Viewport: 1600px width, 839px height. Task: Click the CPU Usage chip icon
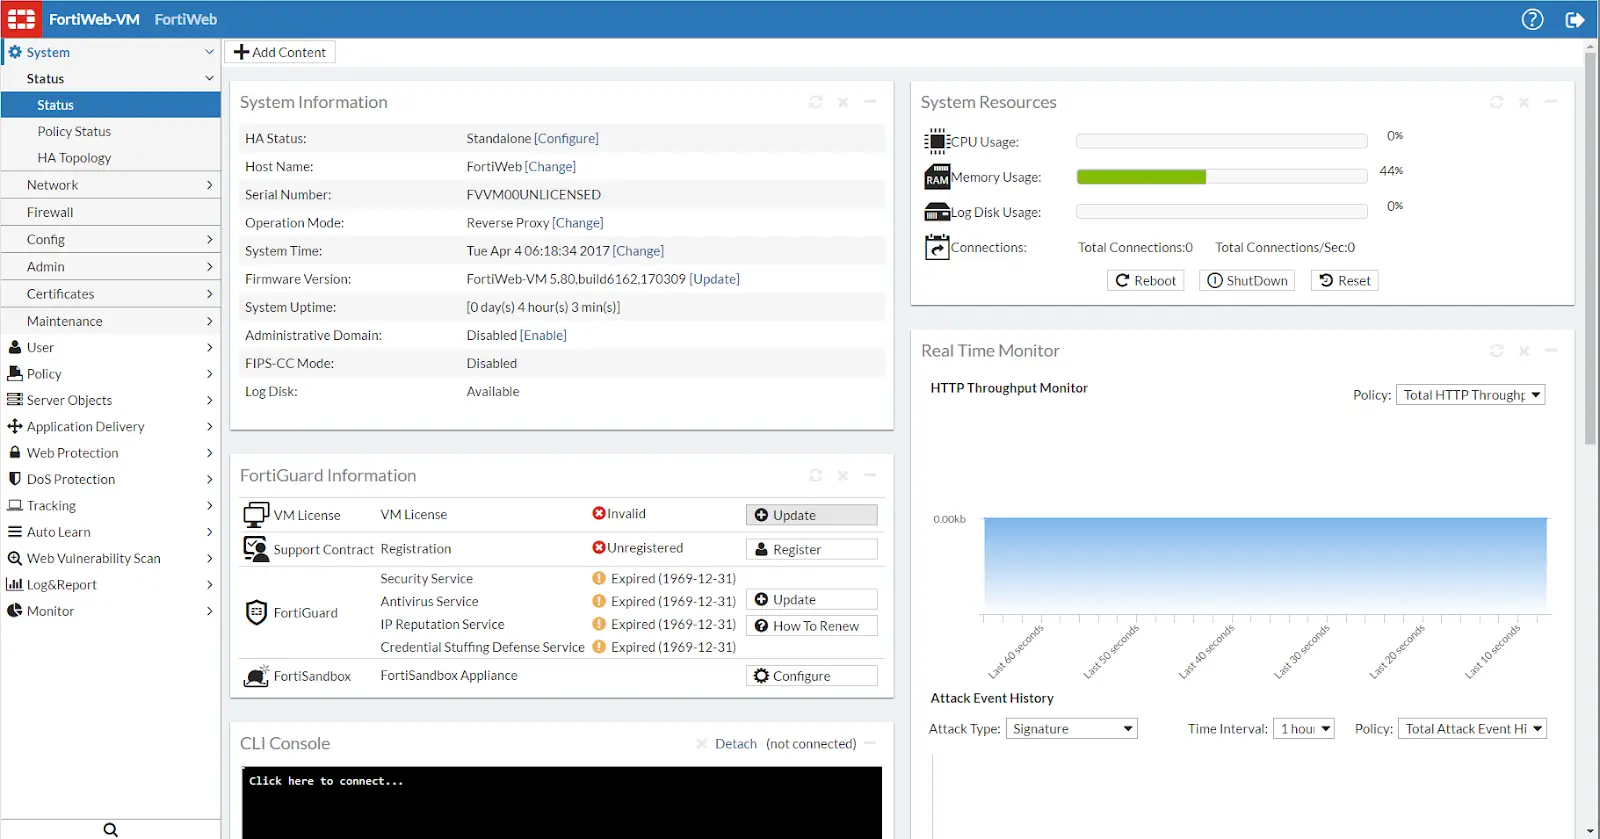936,141
